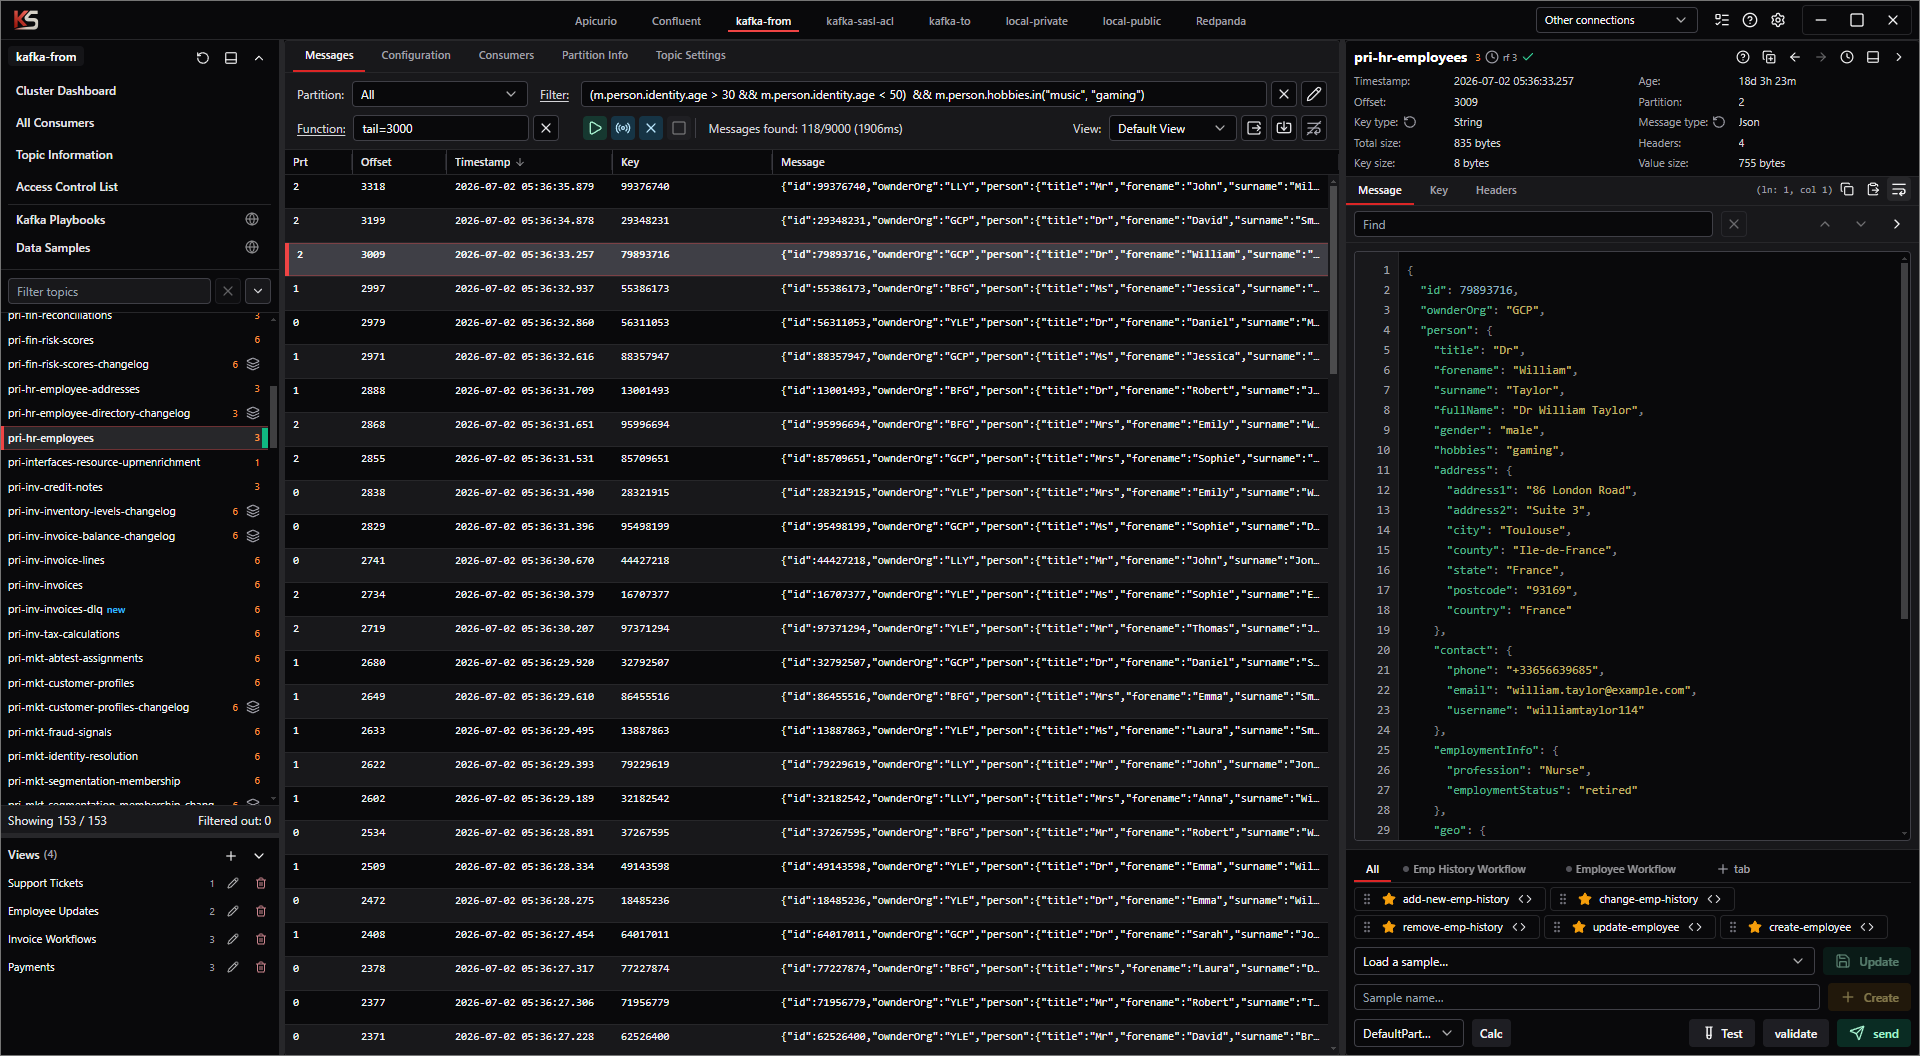
Task: Download messages with the download icon
Action: (x=1284, y=128)
